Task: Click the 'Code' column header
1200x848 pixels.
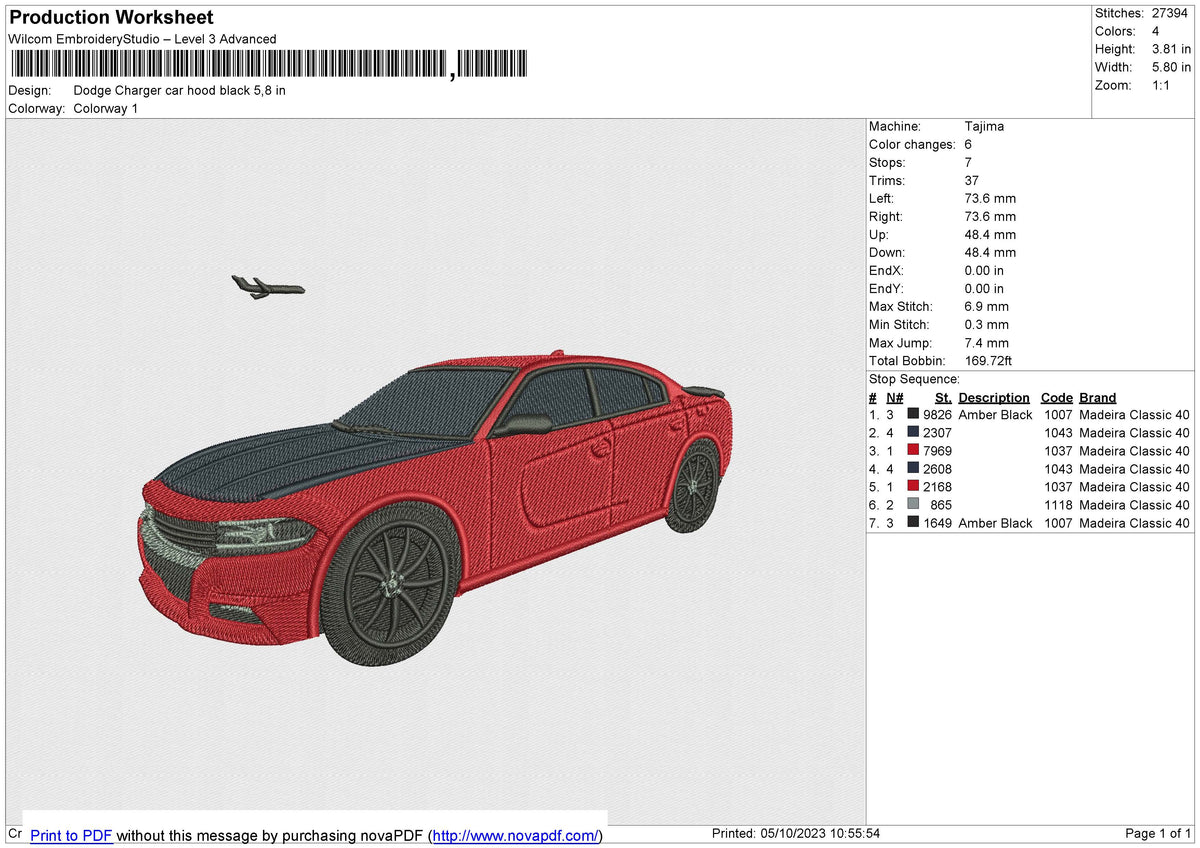Action: (x=1056, y=397)
